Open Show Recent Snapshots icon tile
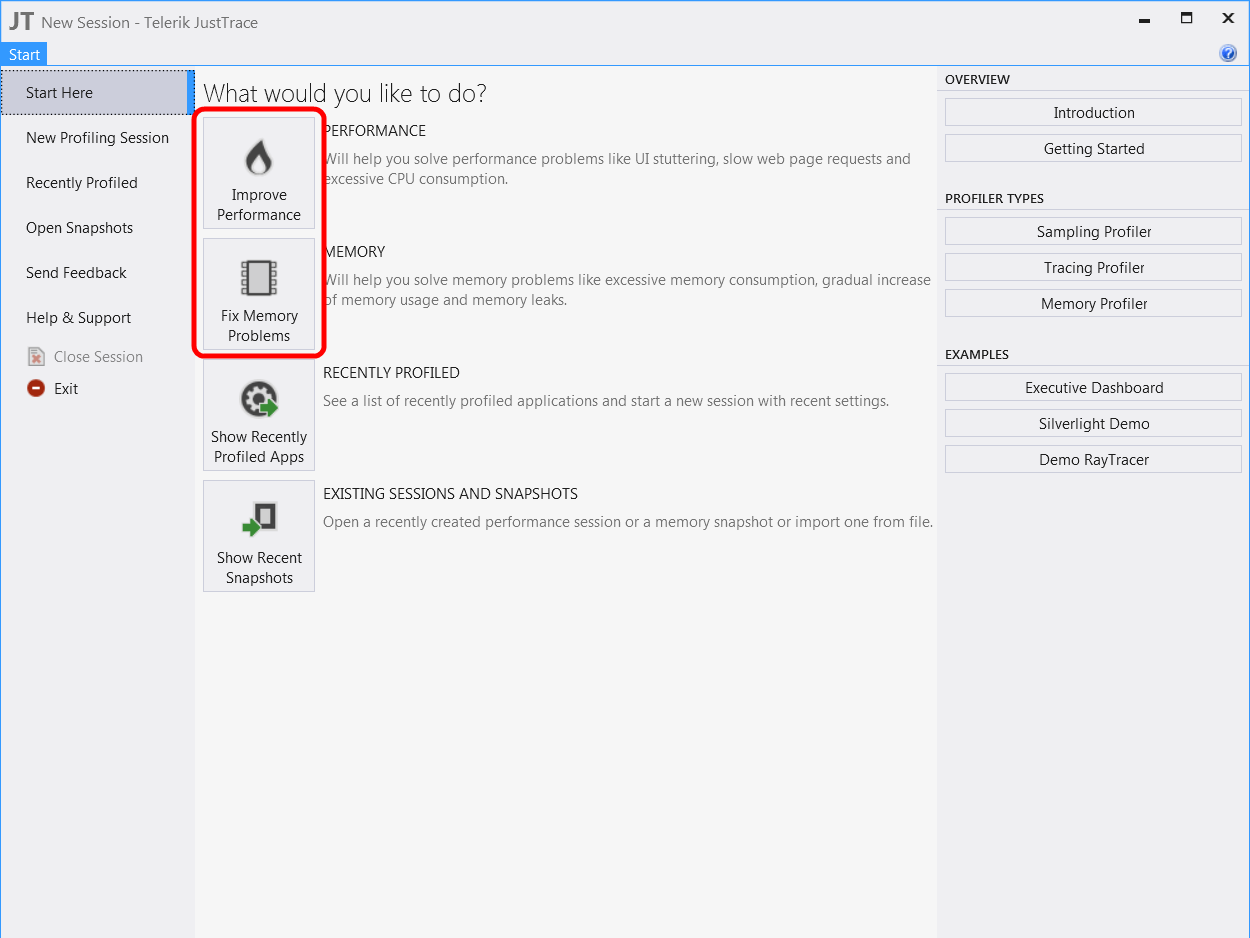 pos(259,536)
